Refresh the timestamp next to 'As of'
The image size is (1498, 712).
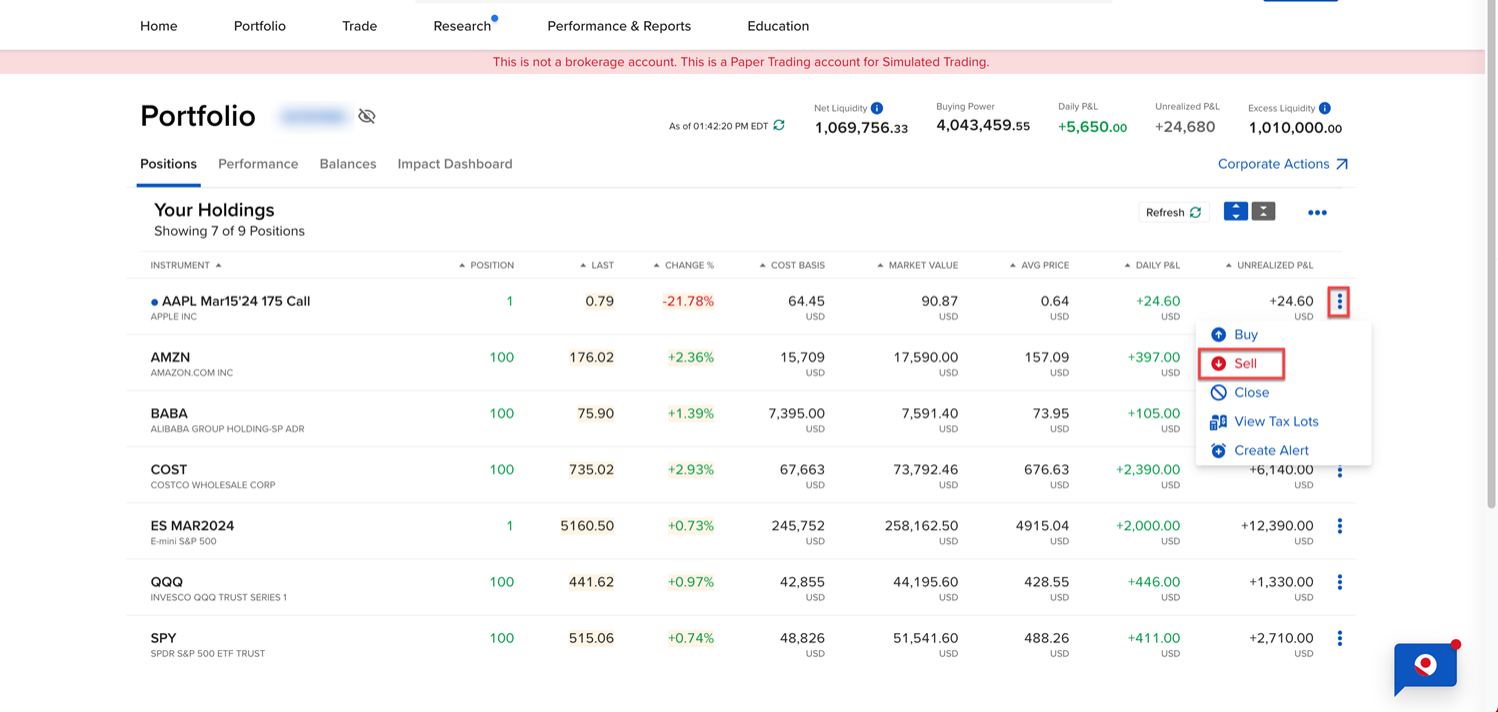tap(779, 125)
